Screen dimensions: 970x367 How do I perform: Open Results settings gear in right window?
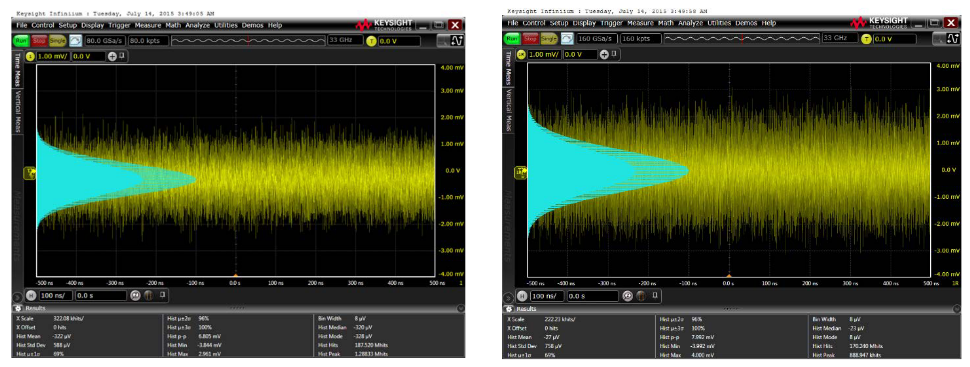[x=510, y=308]
